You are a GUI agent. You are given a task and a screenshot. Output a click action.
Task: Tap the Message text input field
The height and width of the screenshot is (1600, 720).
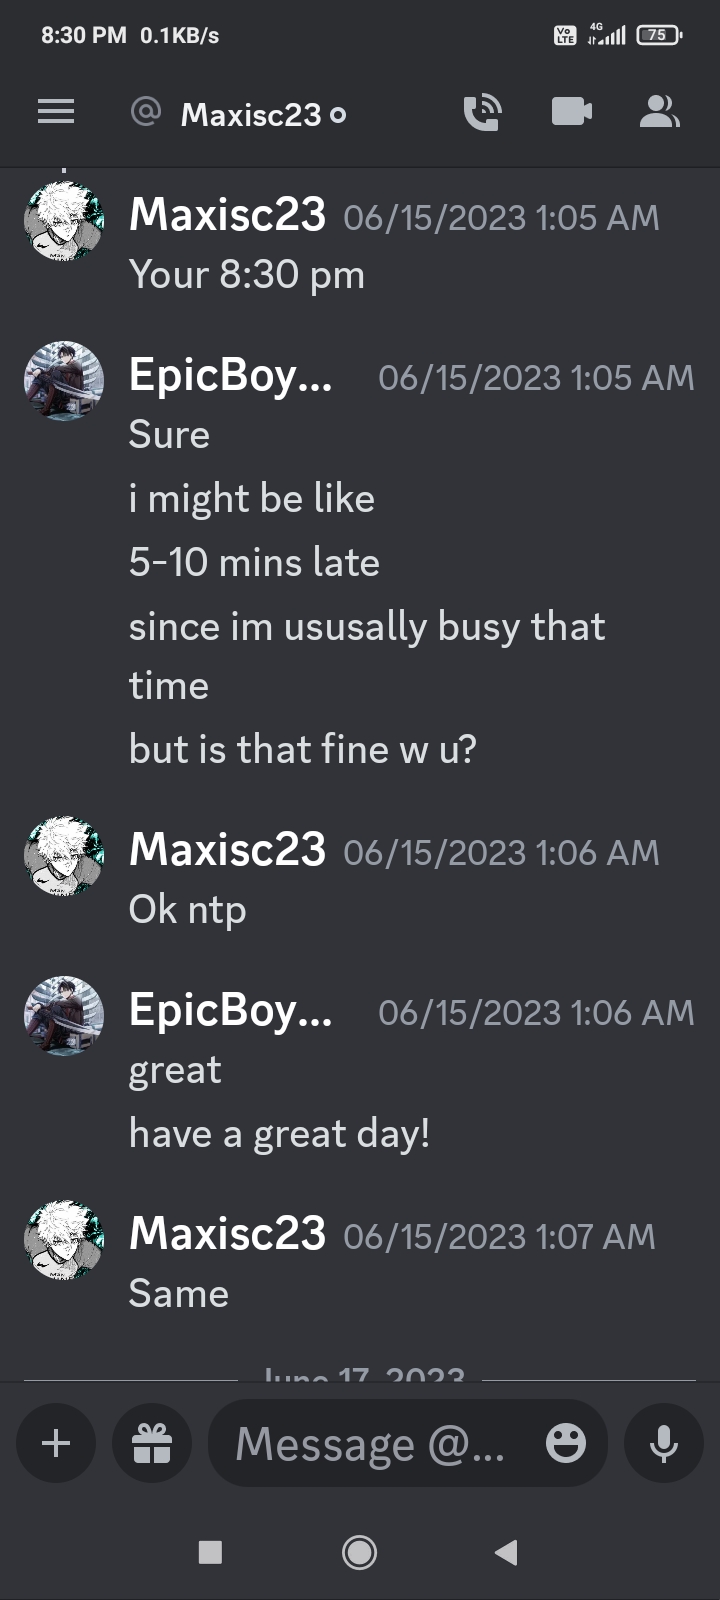click(370, 1443)
